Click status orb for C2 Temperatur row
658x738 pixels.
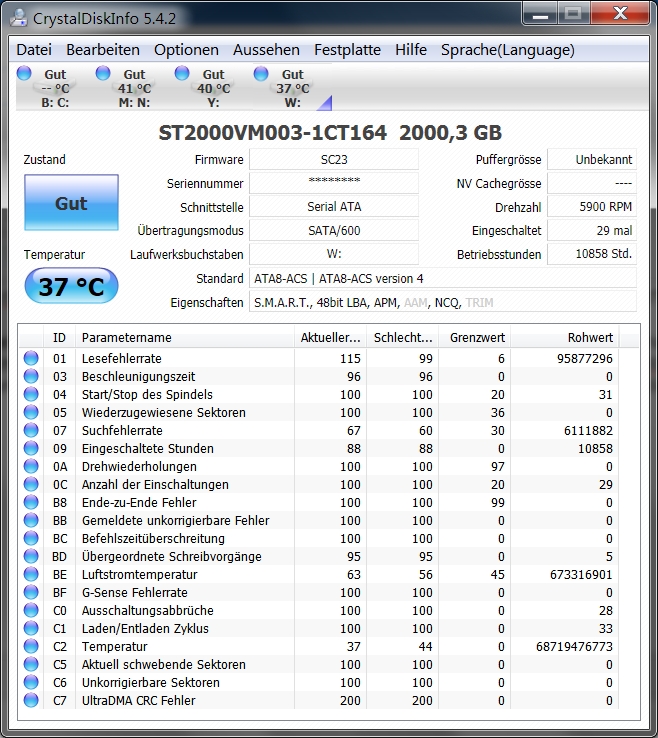(x=31, y=646)
